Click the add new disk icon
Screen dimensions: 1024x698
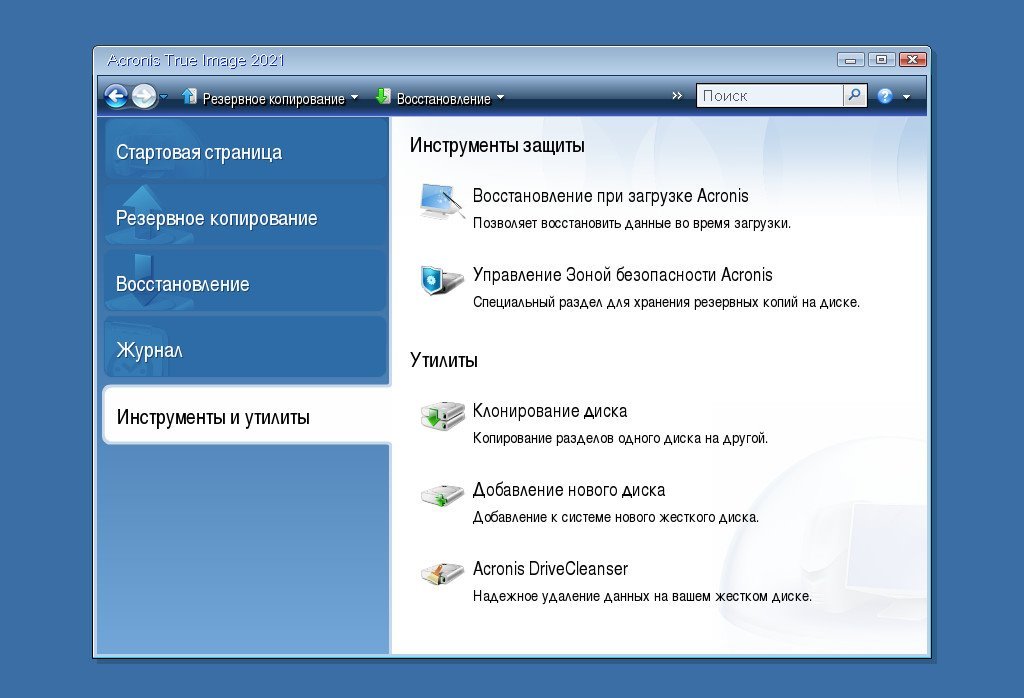click(441, 496)
